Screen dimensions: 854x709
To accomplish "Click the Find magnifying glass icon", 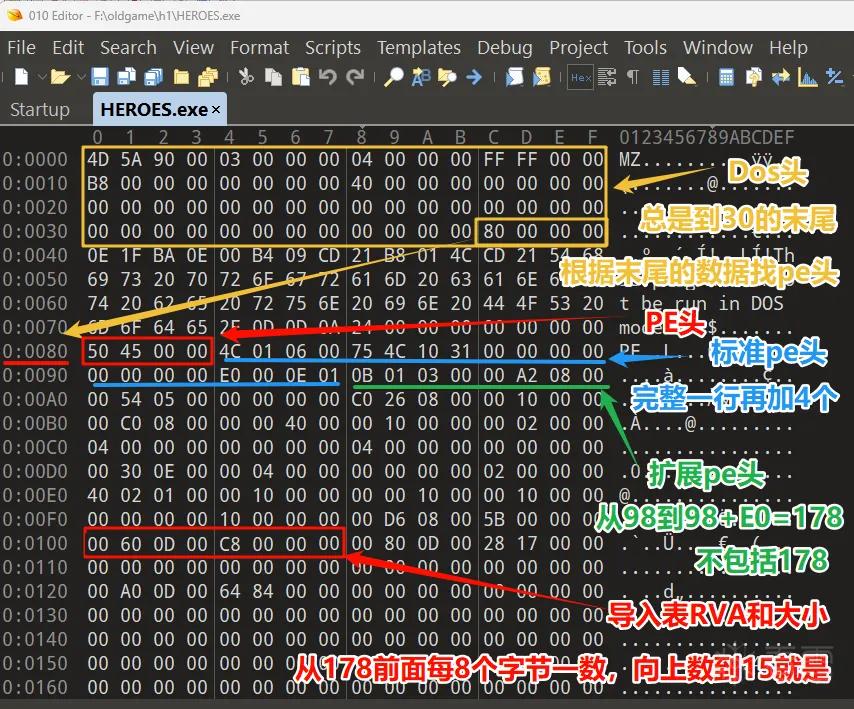I will (393, 77).
